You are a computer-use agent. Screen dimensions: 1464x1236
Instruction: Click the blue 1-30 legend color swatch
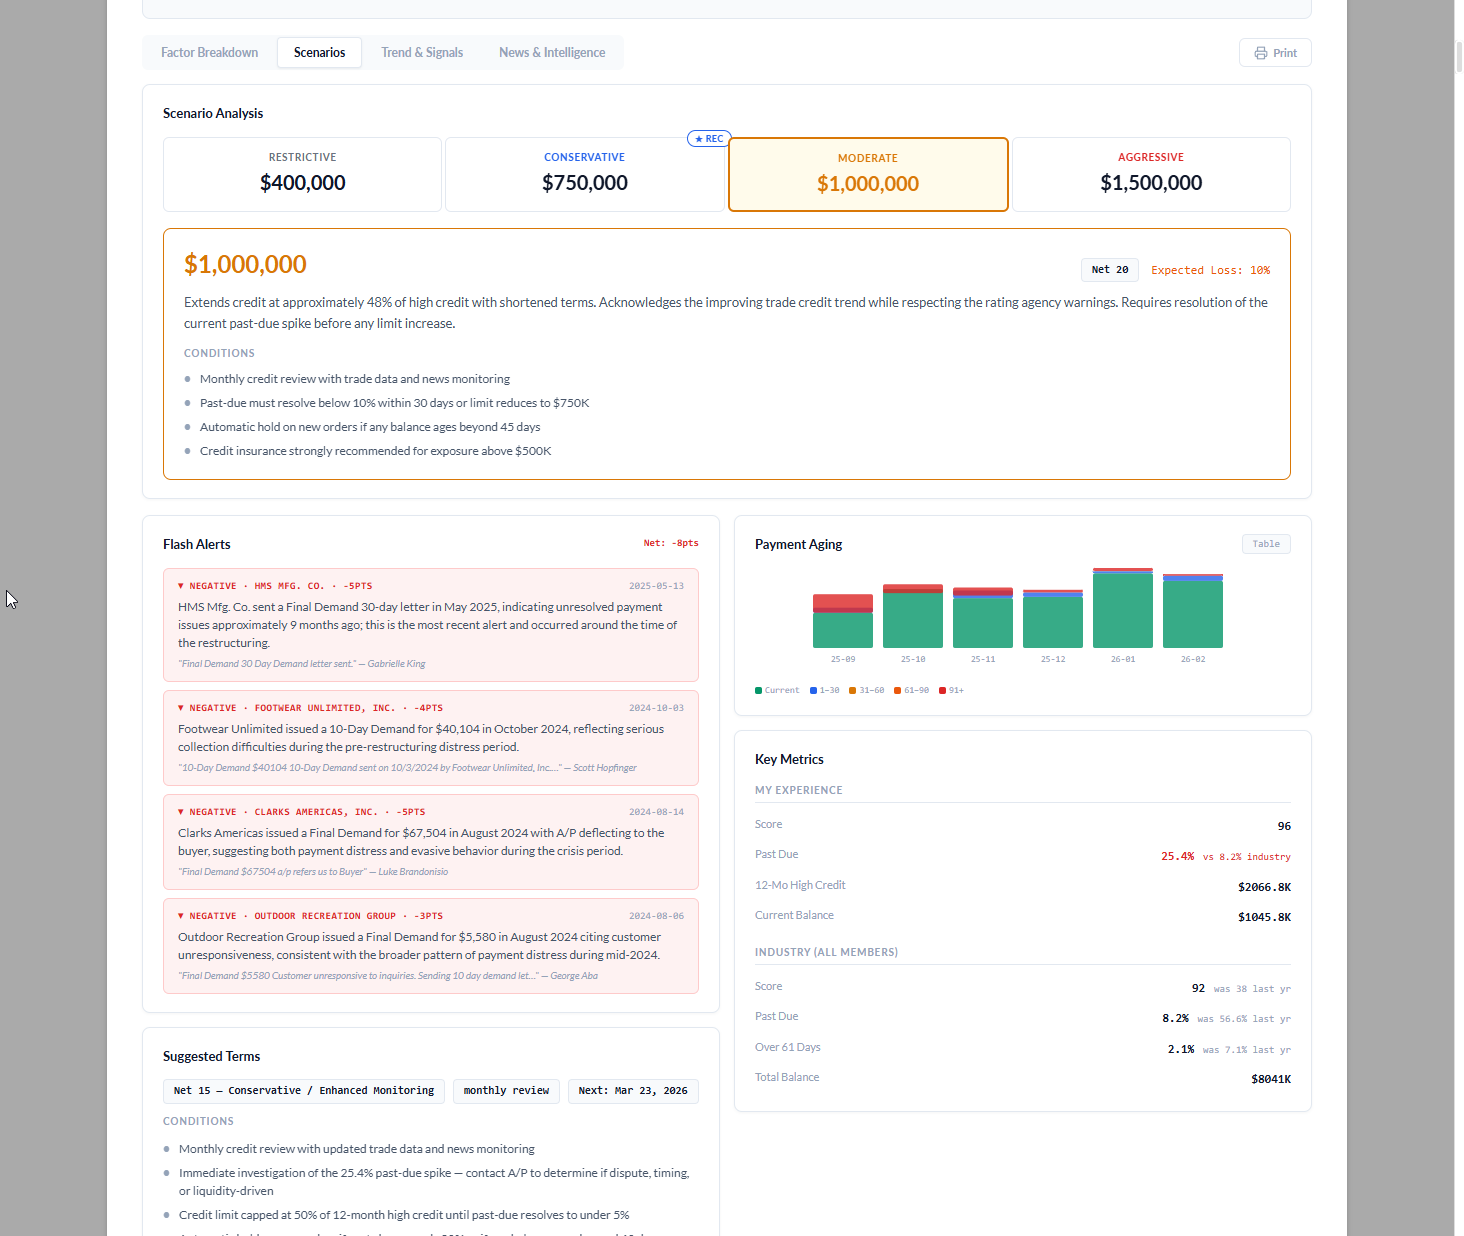[x=814, y=690]
